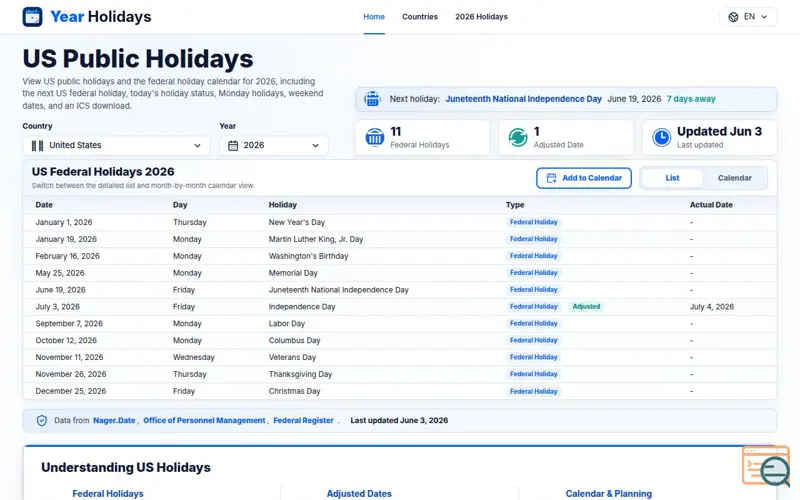Click the 11 Federal Holidays stat card
The image size is (800, 500).
[423, 138]
